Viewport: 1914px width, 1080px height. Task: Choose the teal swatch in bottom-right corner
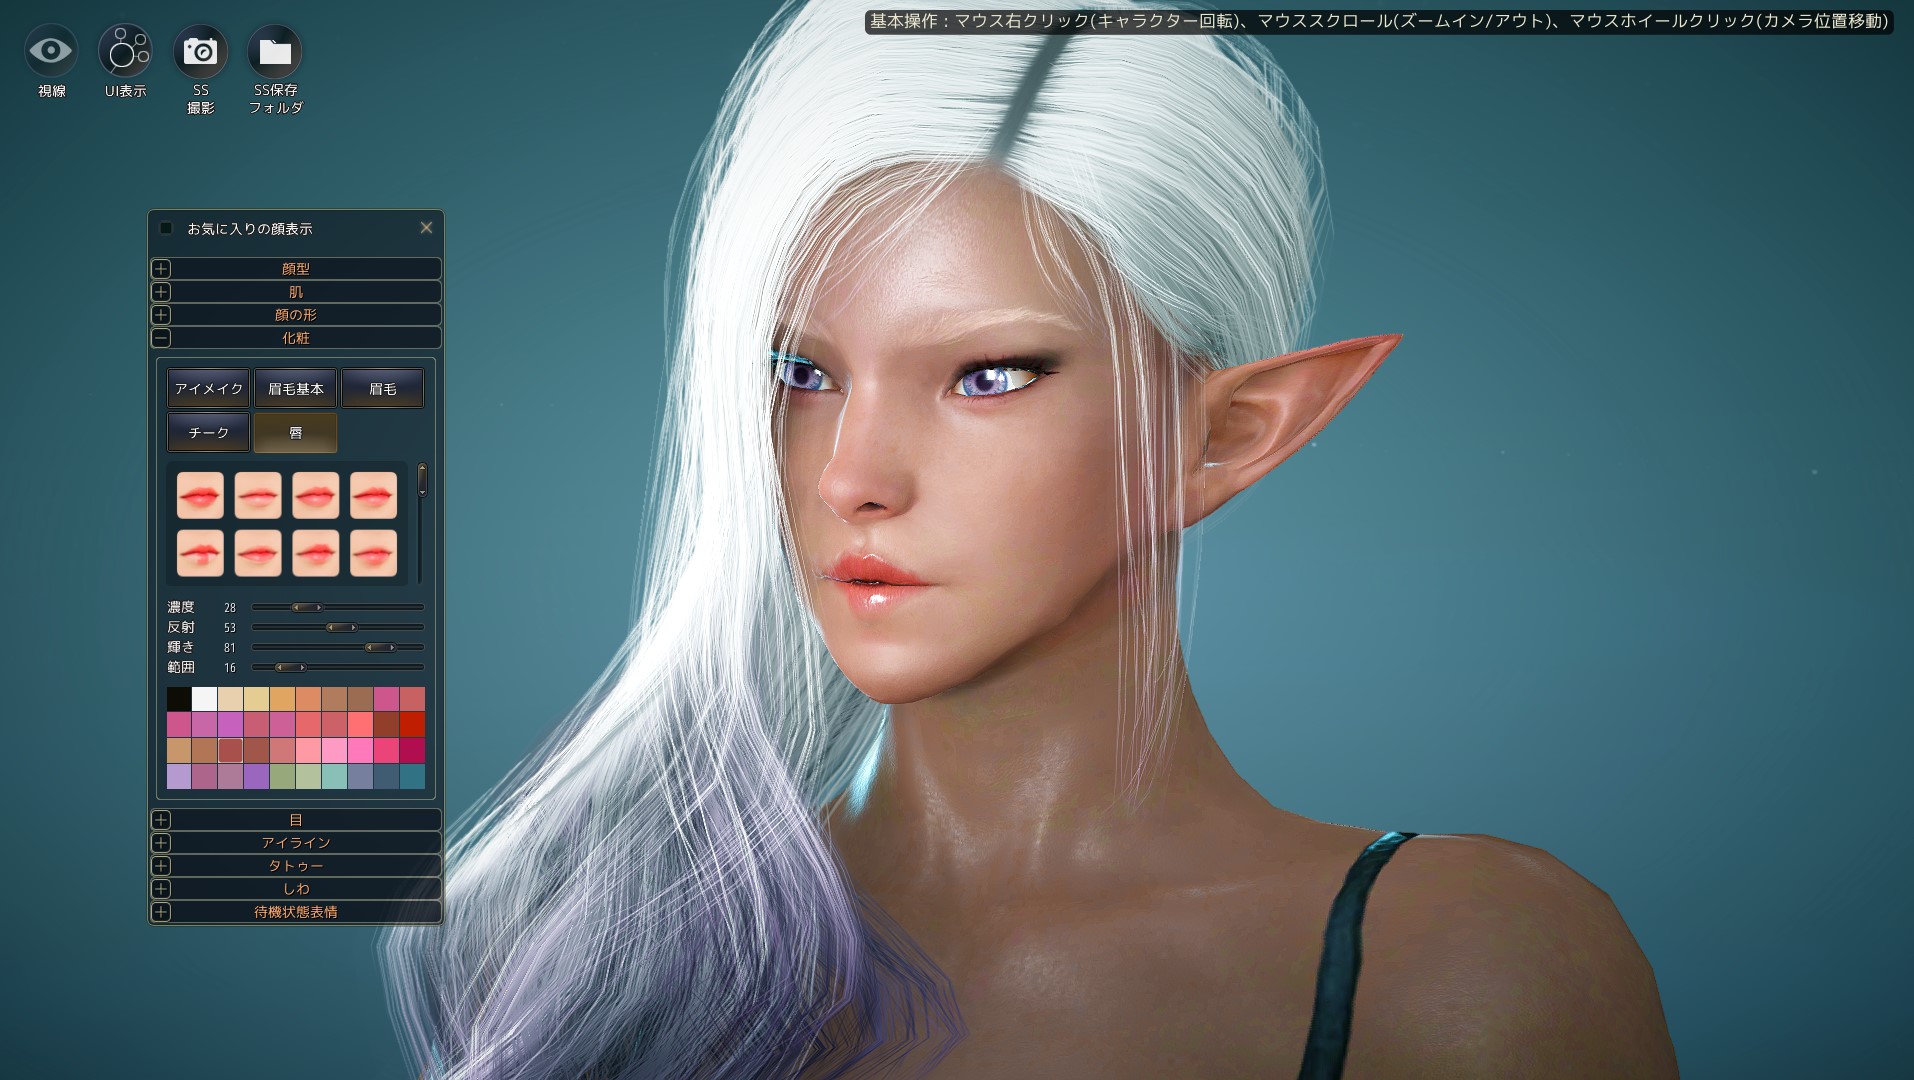tap(412, 776)
